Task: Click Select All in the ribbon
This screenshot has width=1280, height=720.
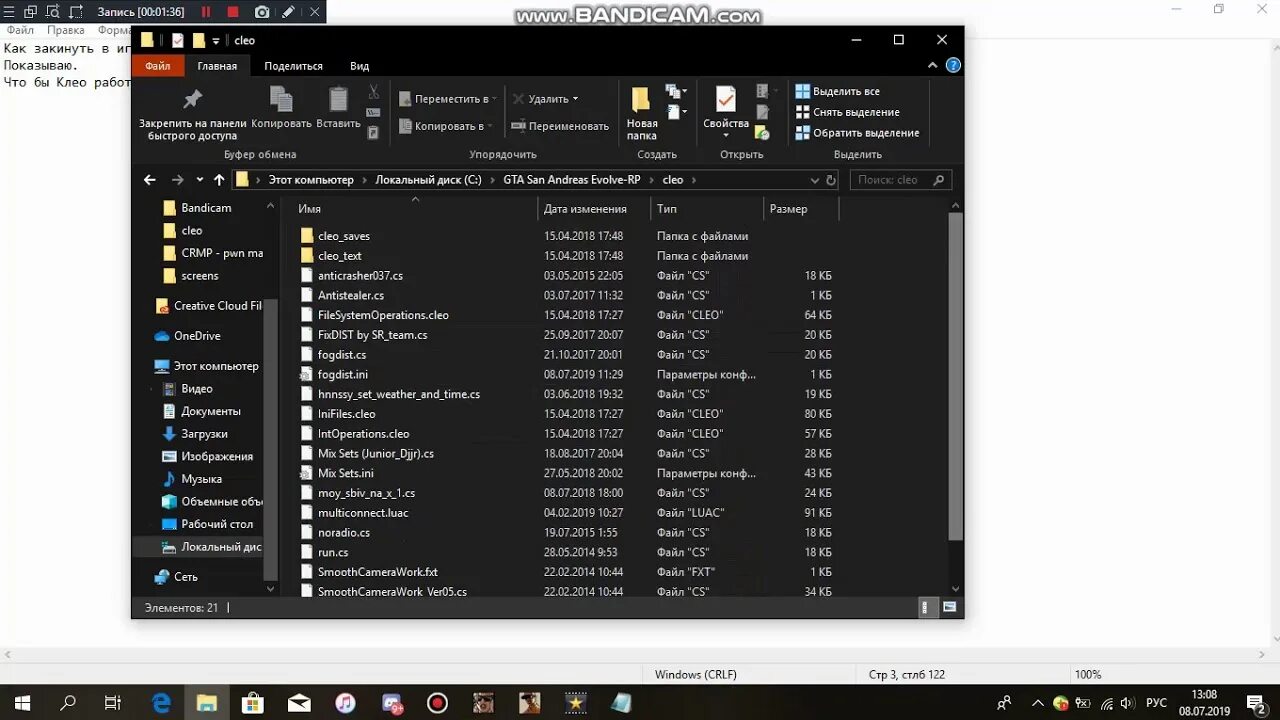Action: (x=837, y=91)
